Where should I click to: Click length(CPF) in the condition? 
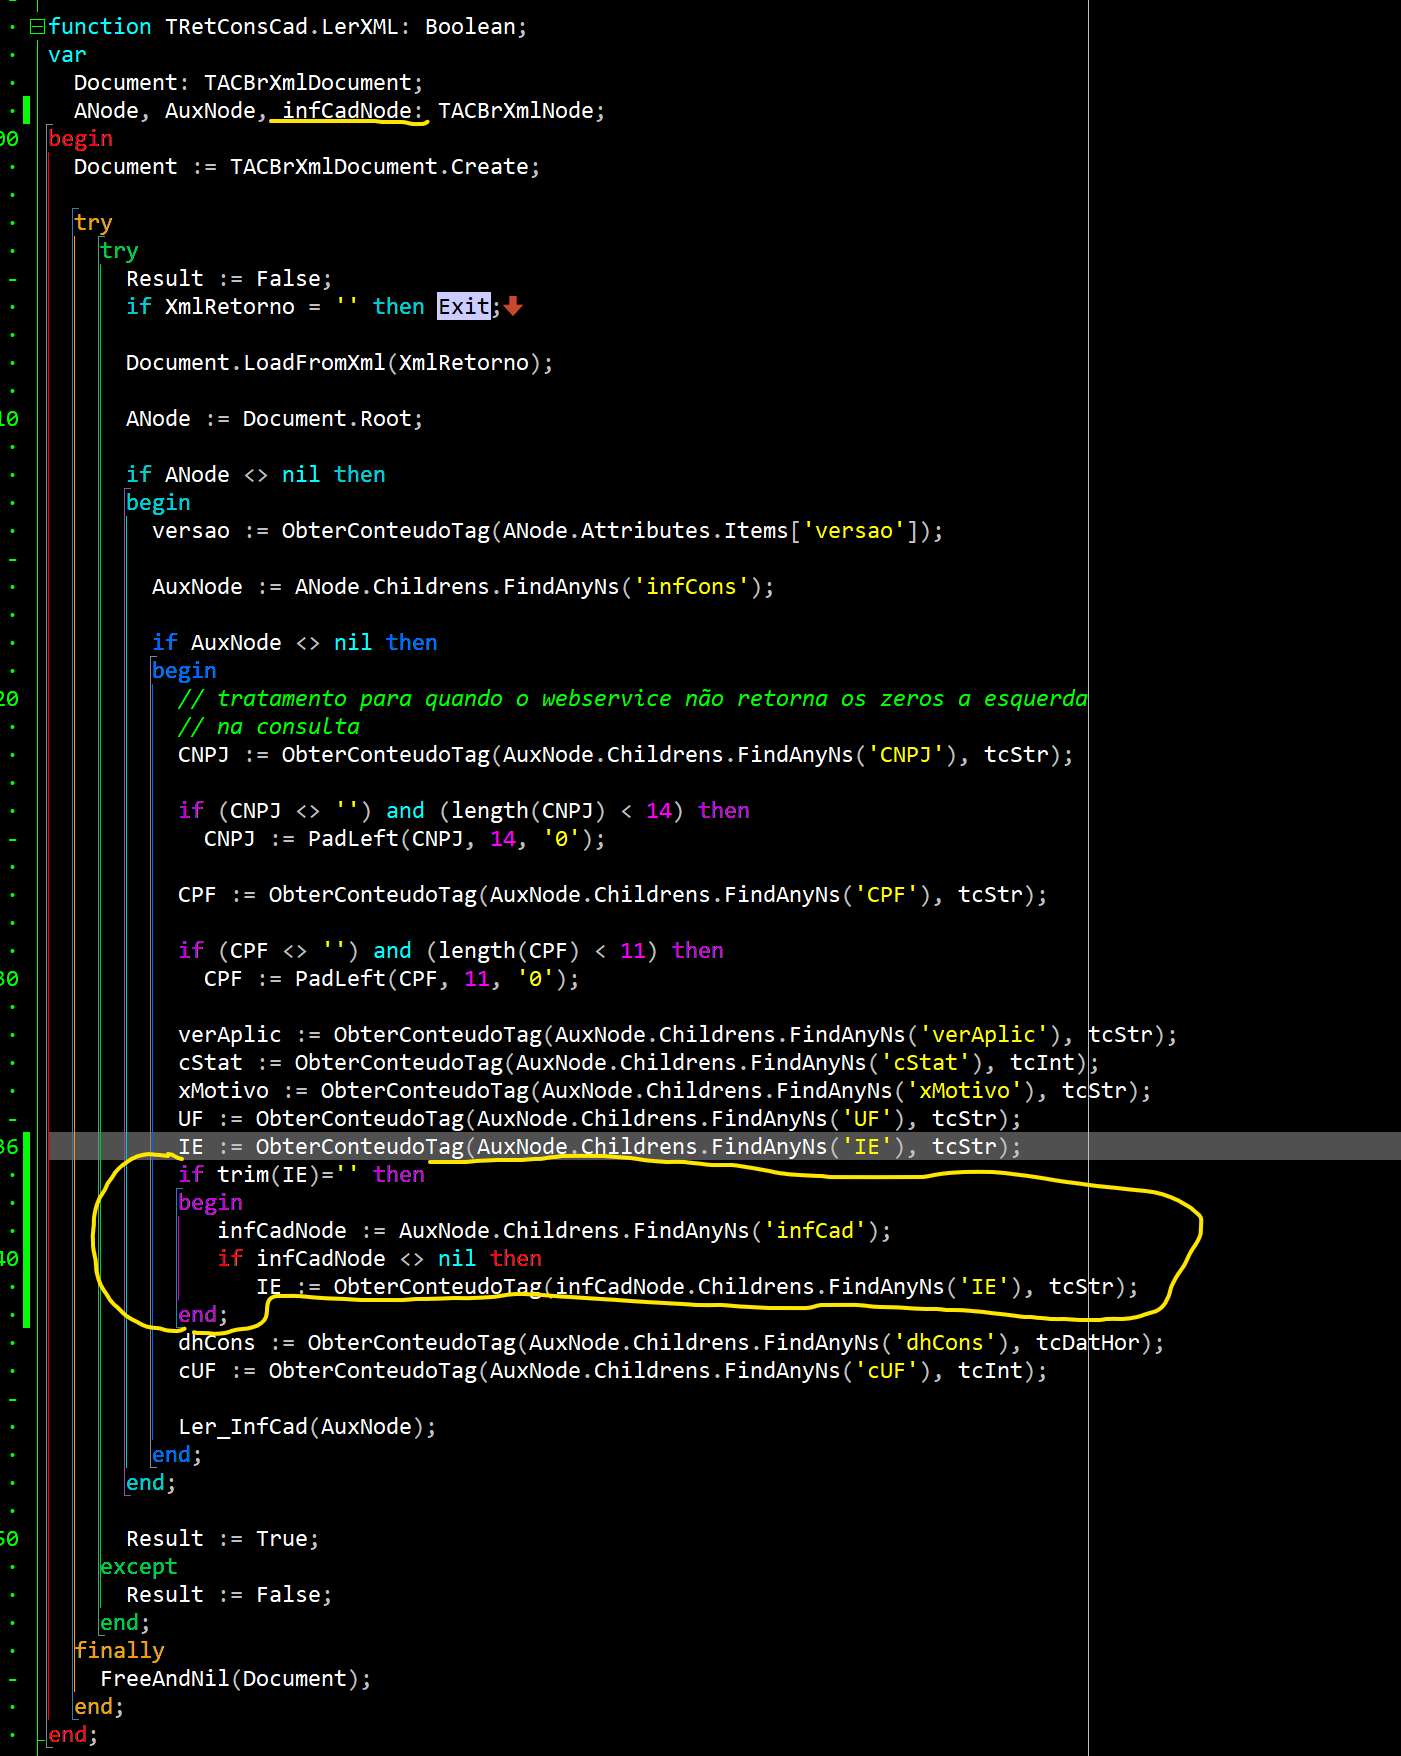[x=509, y=951]
